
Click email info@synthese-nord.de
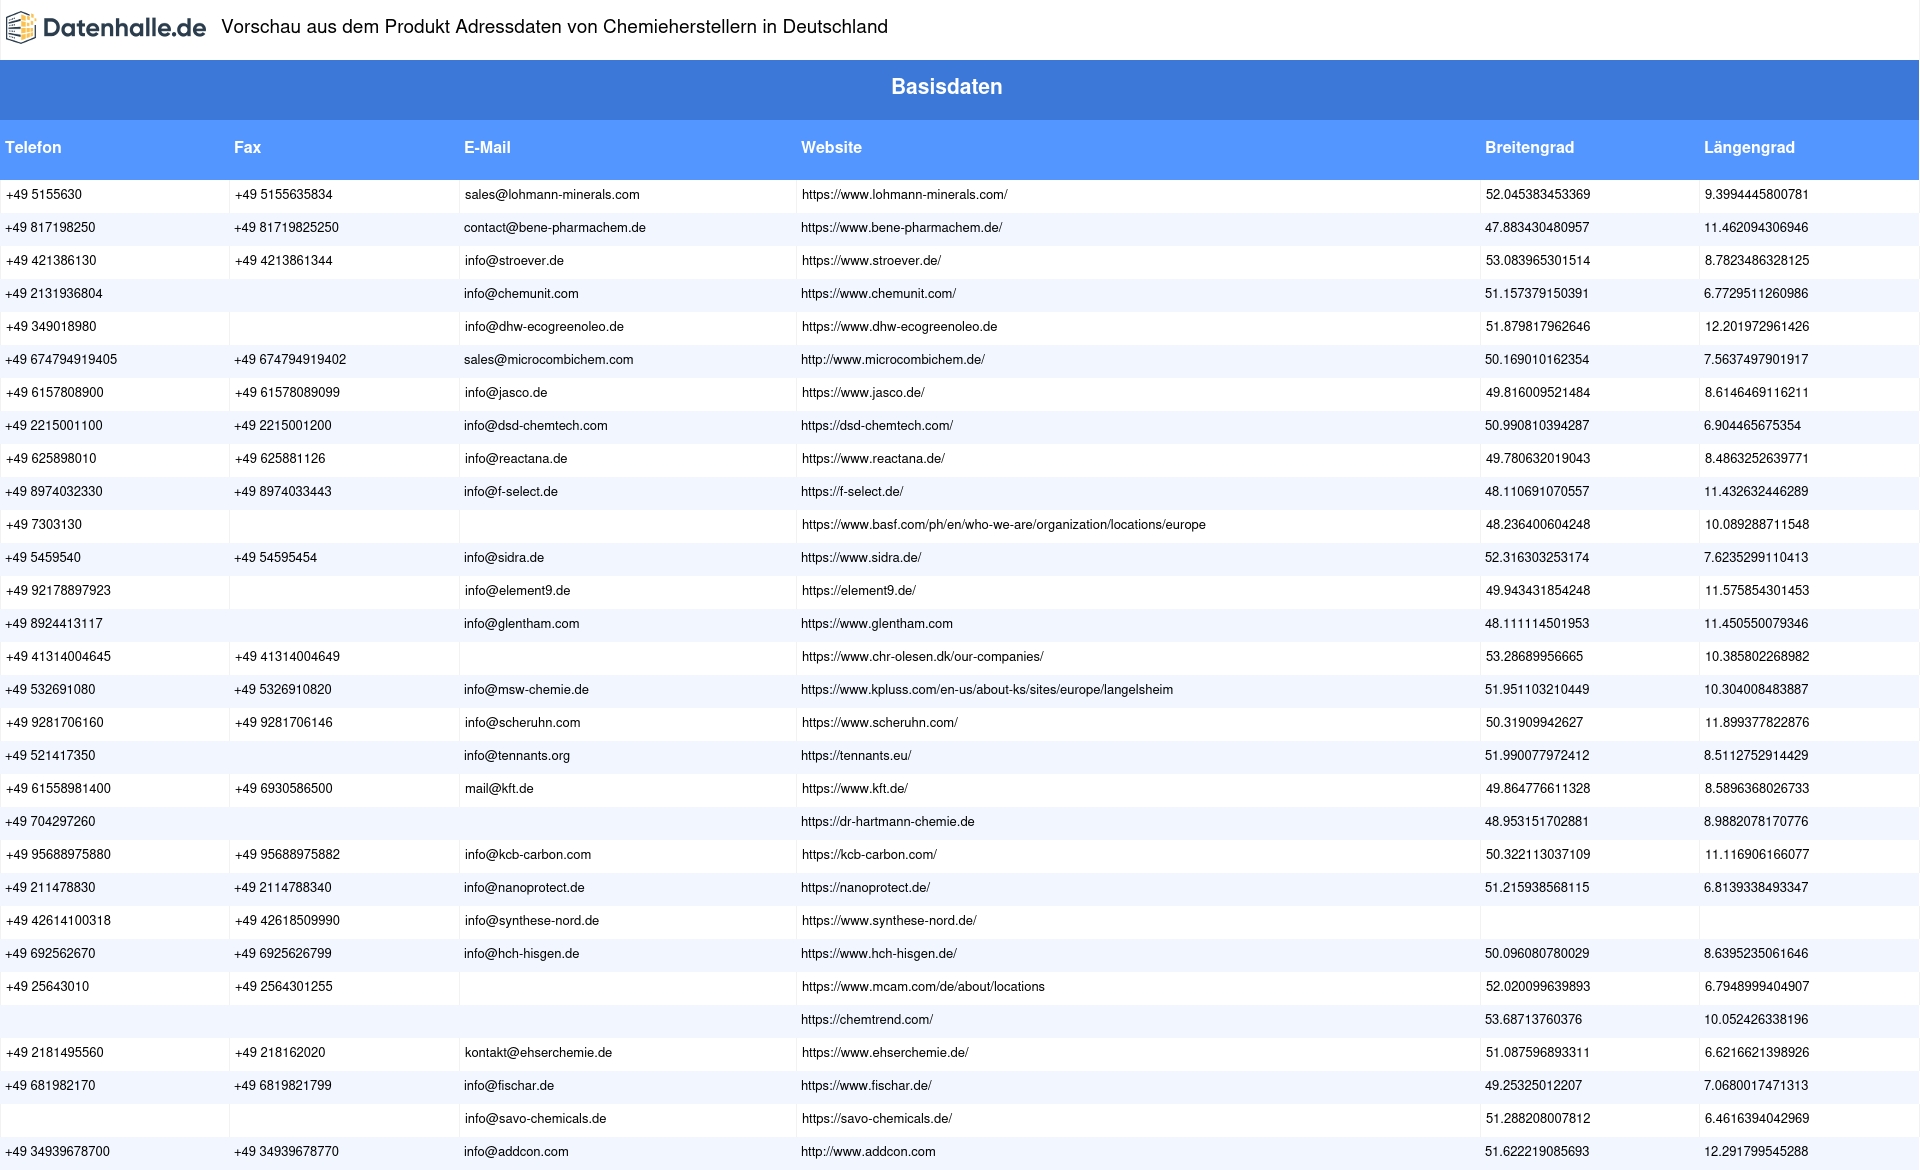pos(532,921)
